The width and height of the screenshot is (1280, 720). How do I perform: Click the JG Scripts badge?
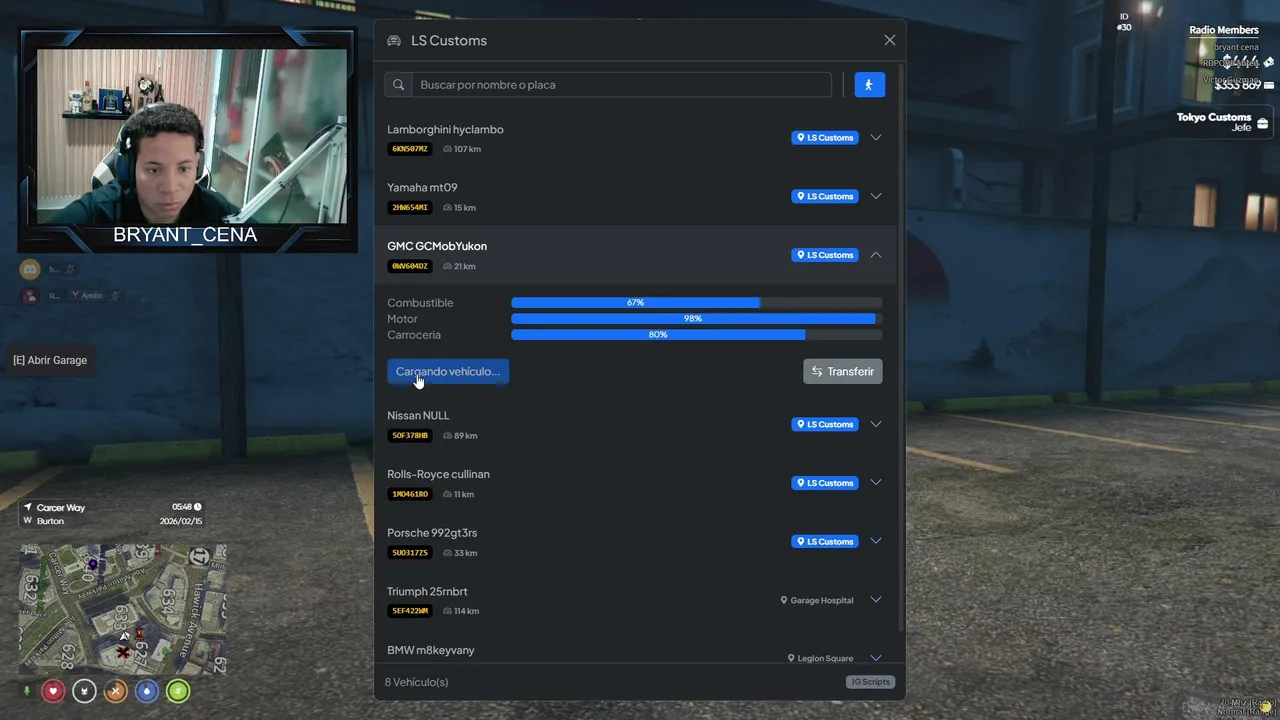coord(869,682)
